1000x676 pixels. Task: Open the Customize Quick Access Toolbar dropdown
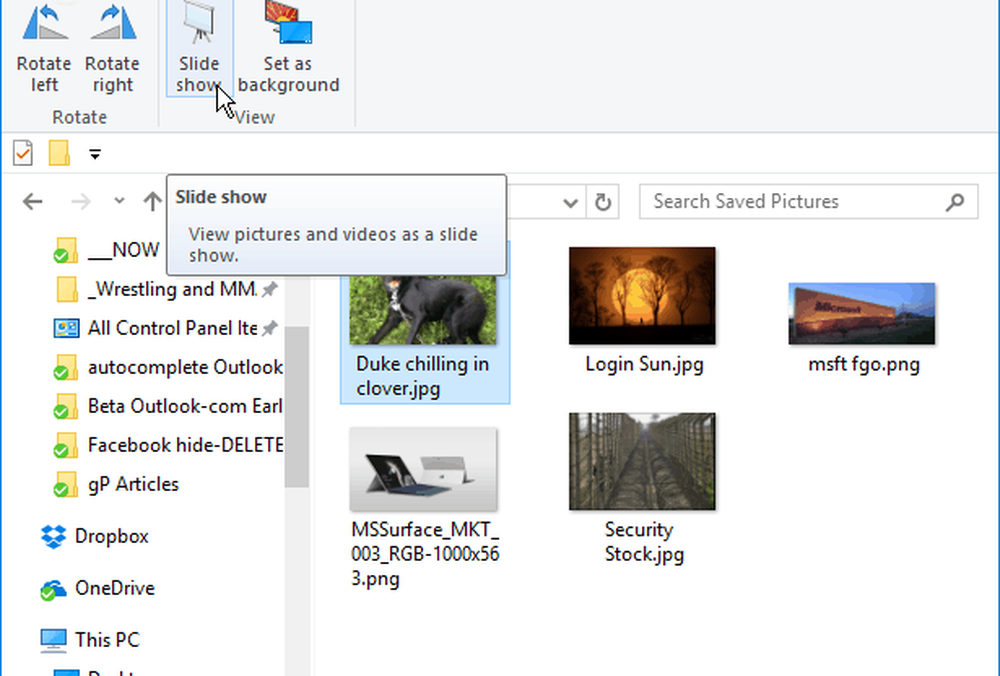pyautogui.click(x=95, y=154)
